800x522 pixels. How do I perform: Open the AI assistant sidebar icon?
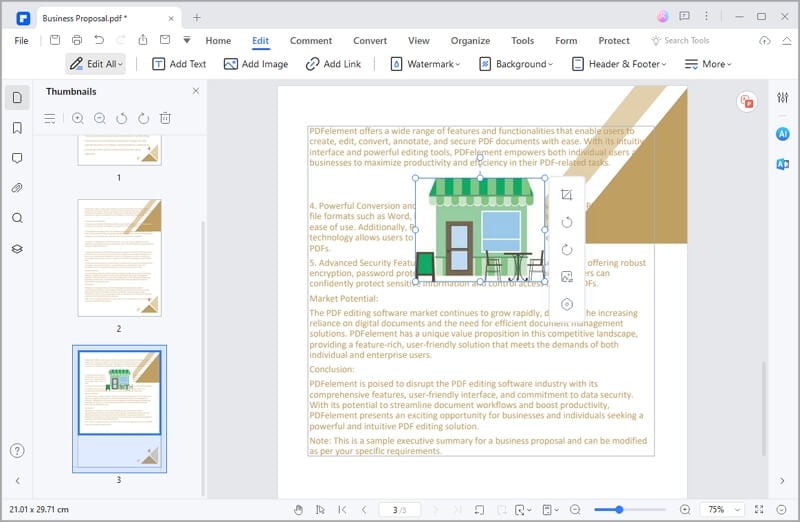[782, 134]
